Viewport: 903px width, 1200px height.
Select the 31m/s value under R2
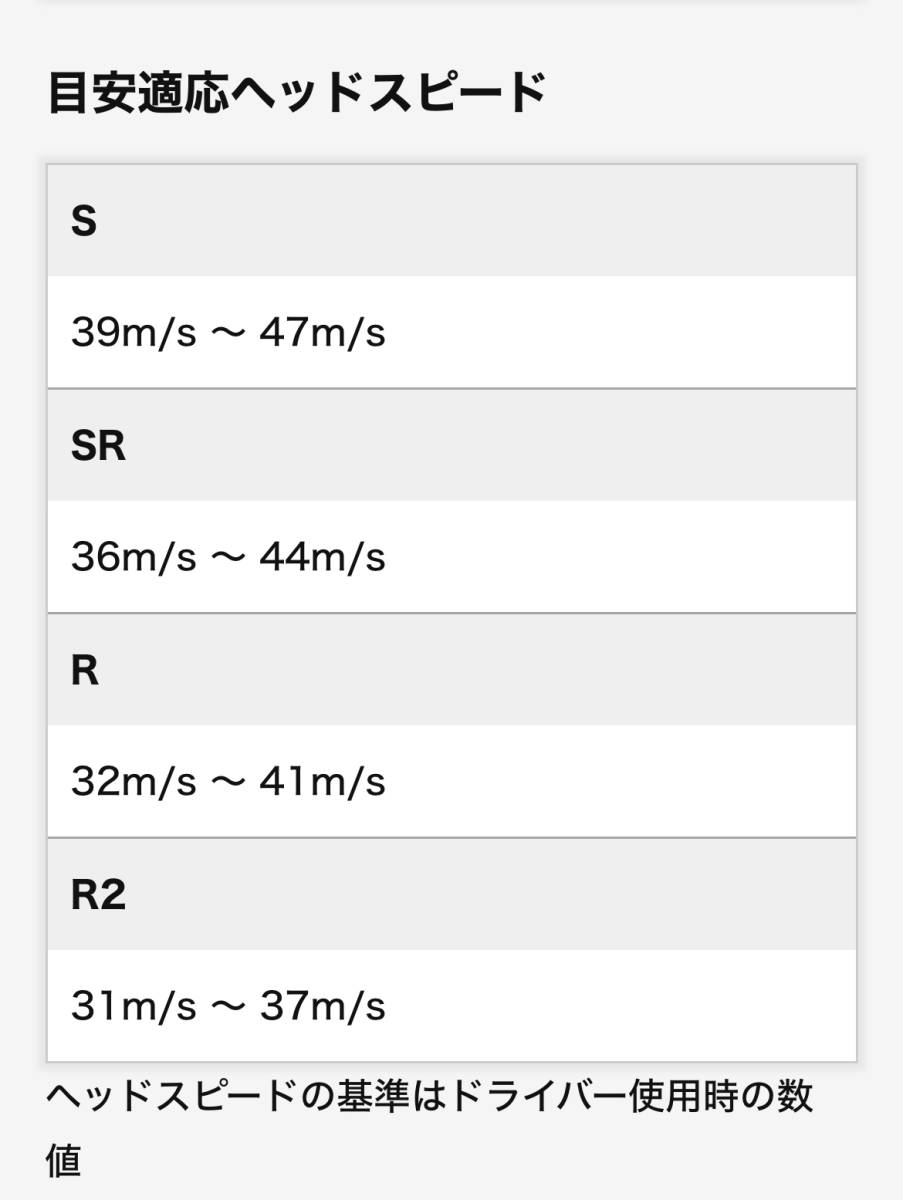(133, 1006)
